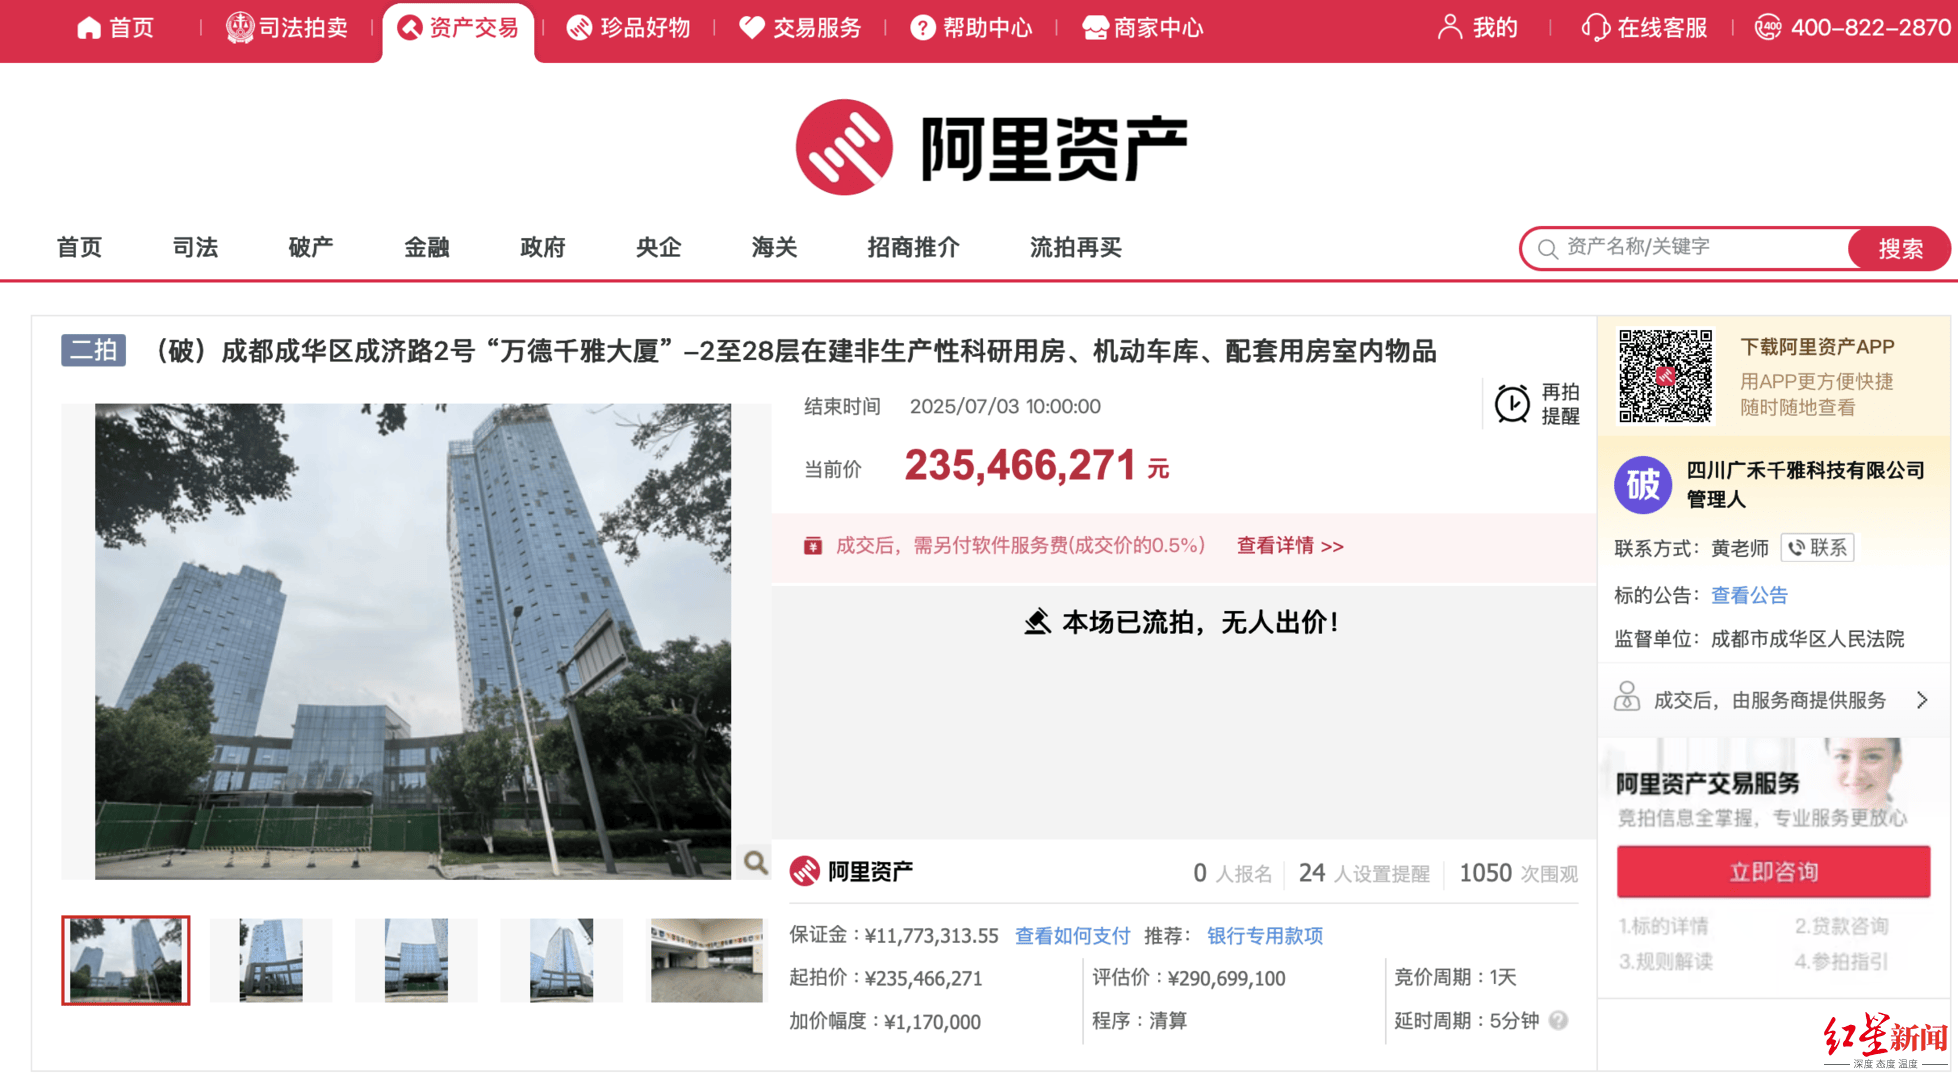Open 查看详情 >> software fee link
Screen dimensions: 1958x1080
click(1290, 546)
